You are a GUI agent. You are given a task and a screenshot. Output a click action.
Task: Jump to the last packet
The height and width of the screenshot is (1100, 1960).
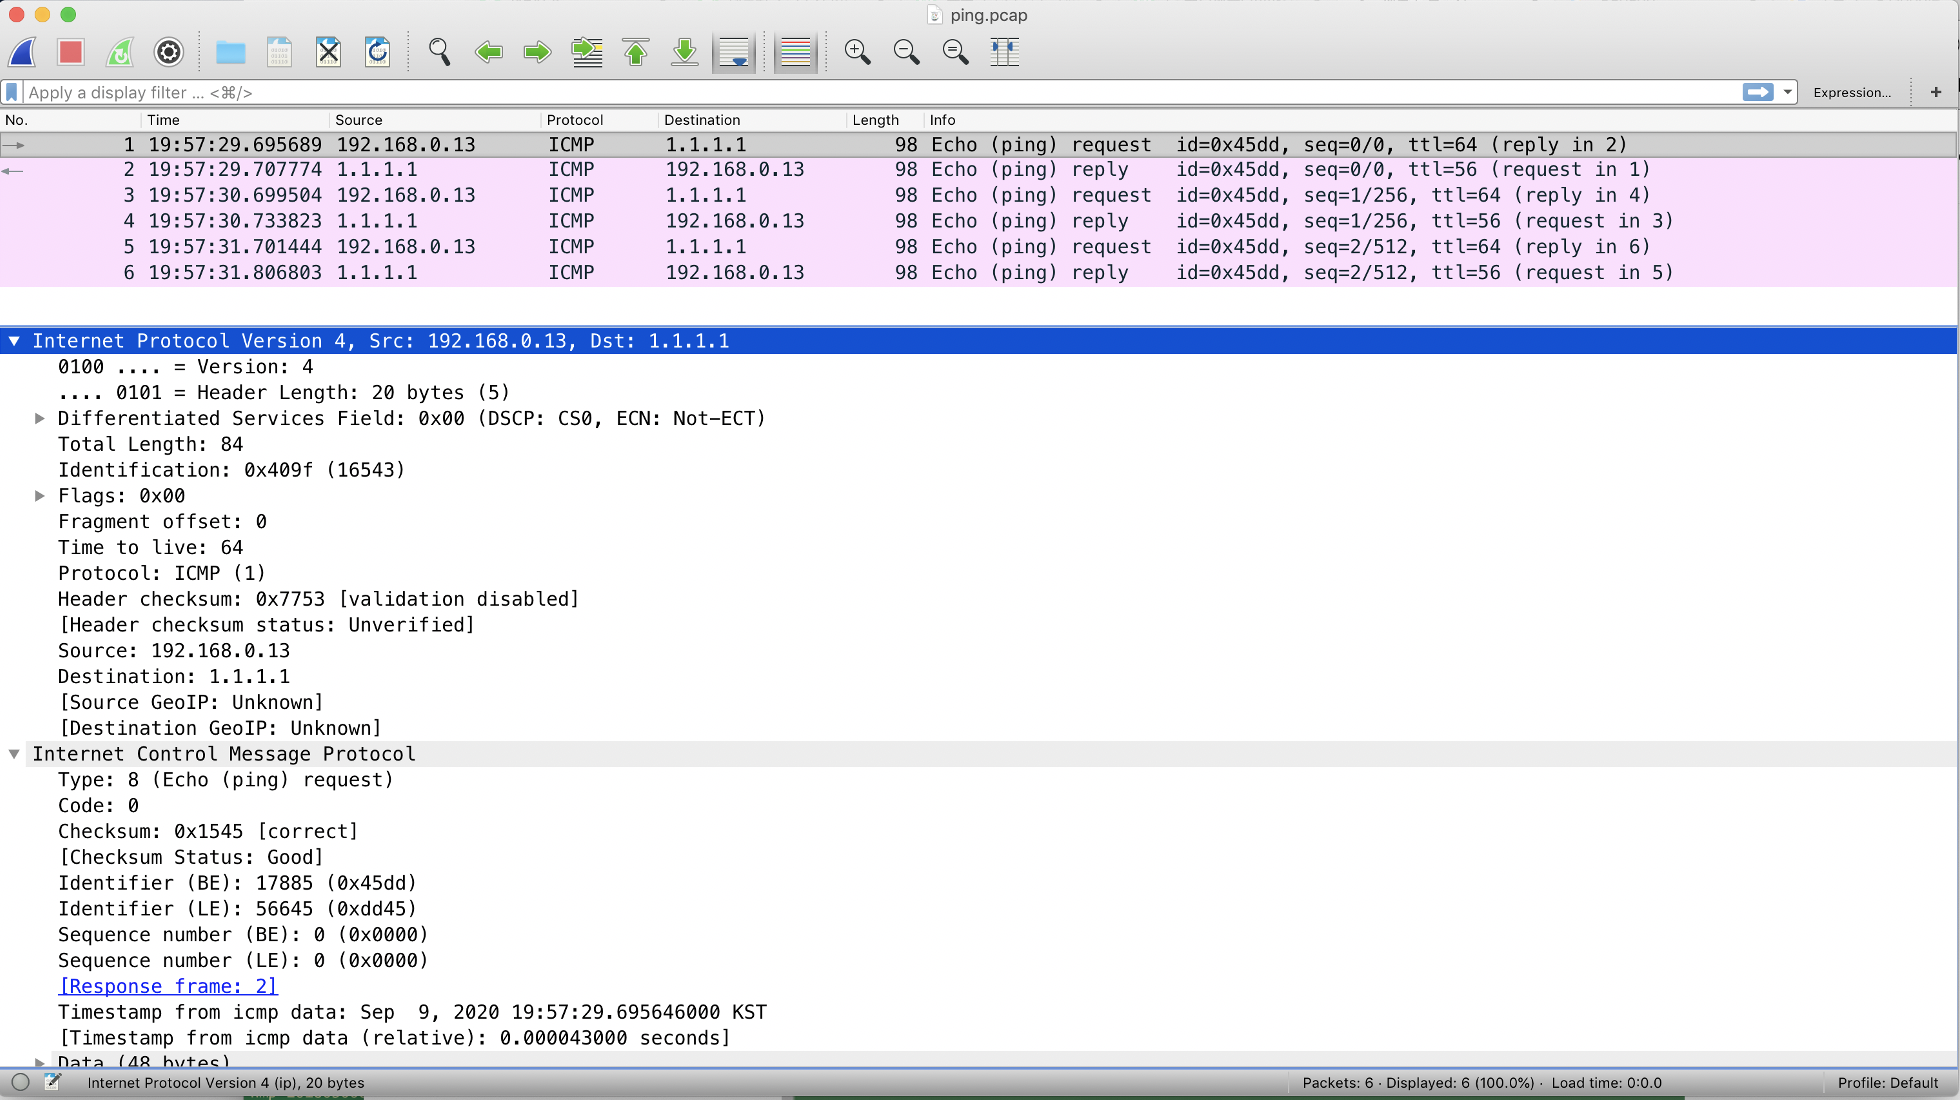[x=685, y=52]
